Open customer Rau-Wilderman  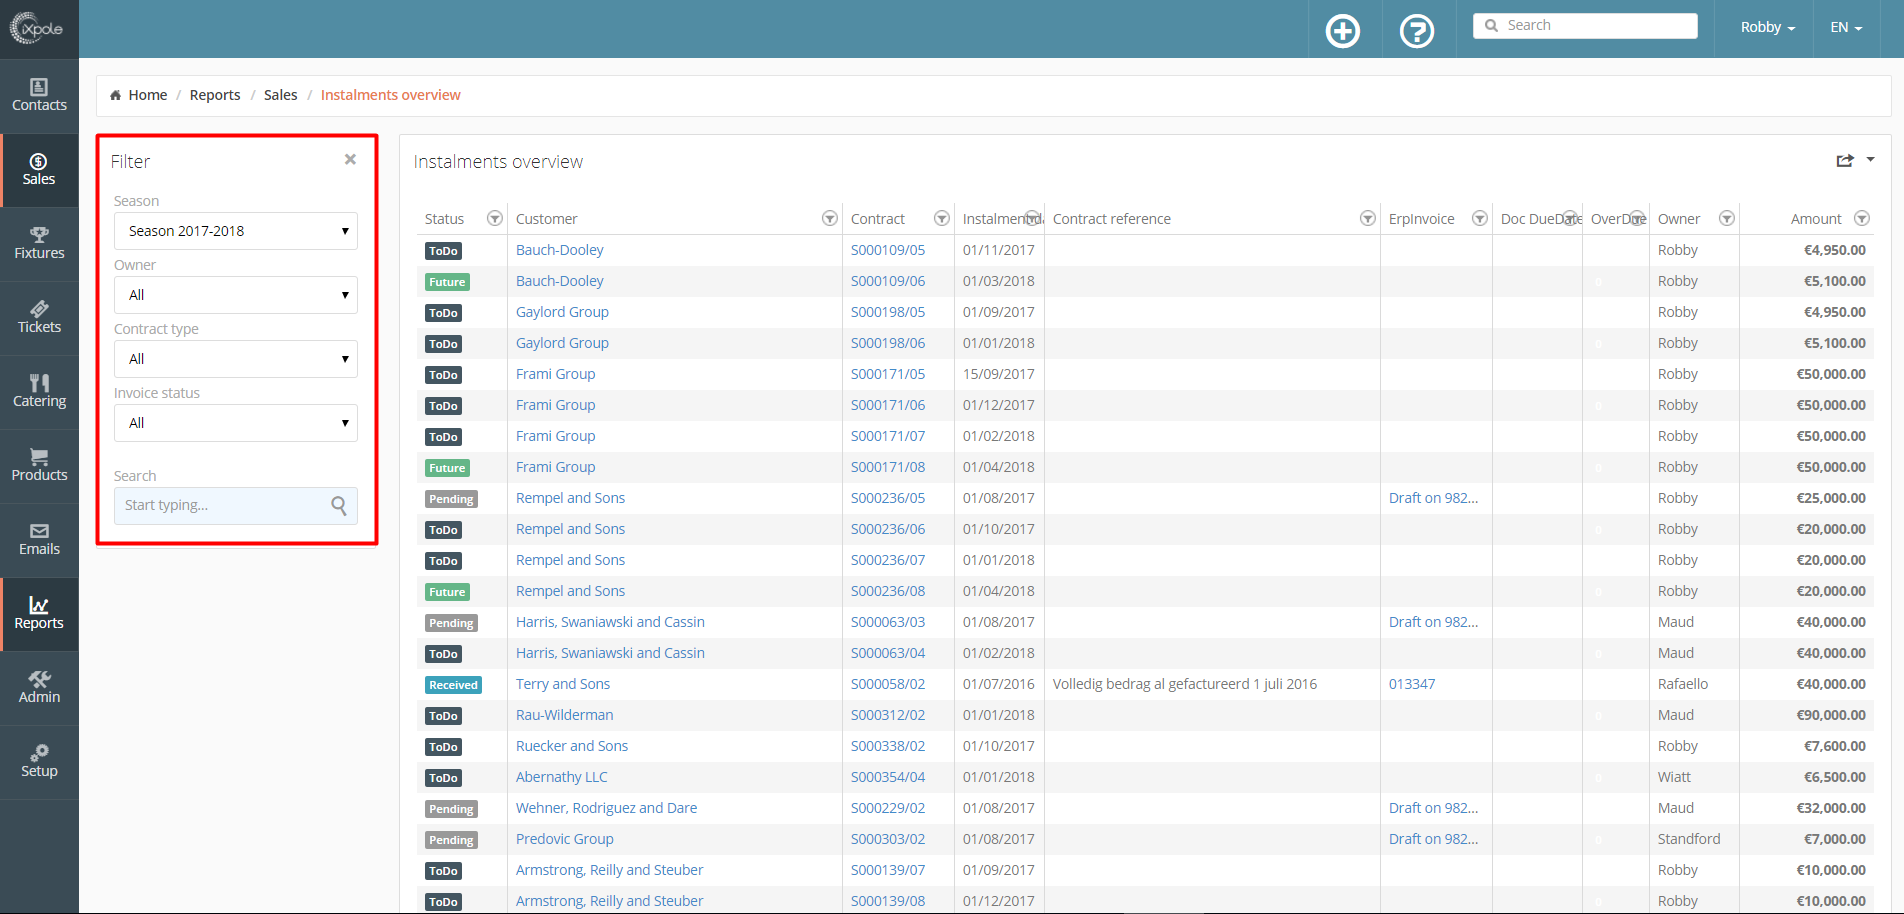tap(565, 715)
